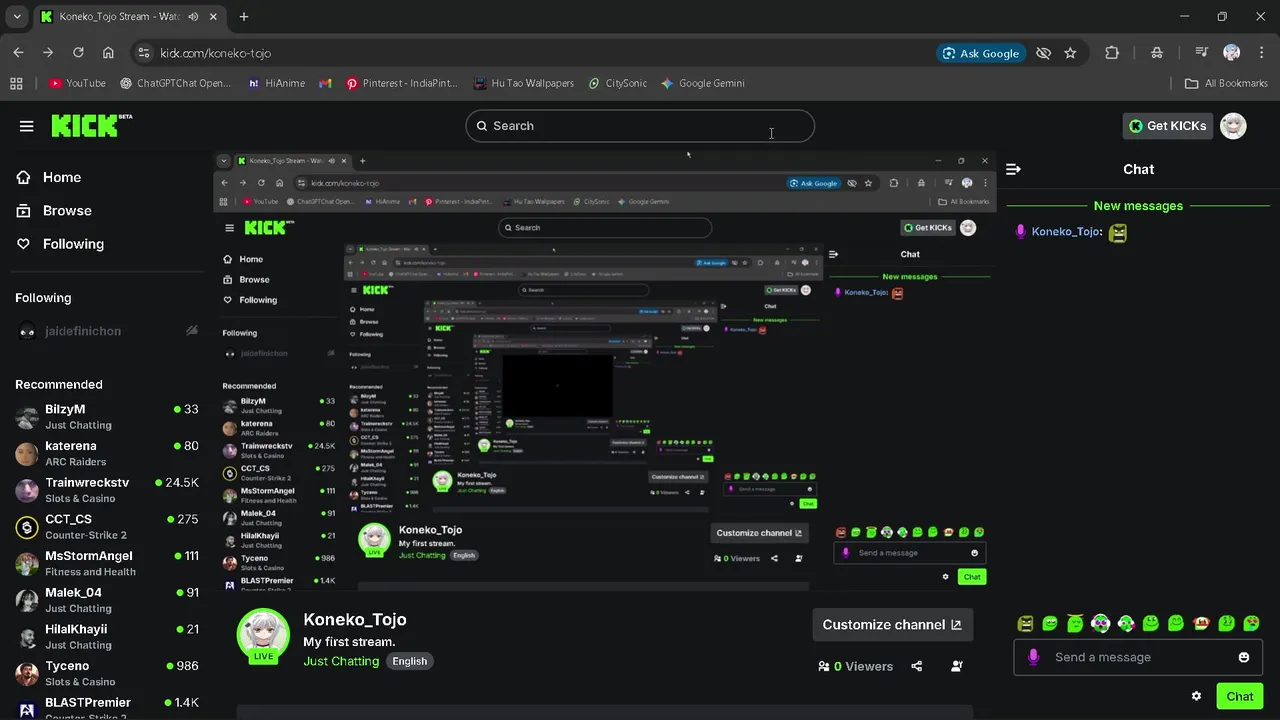Click the Send a message field

click(1138, 657)
